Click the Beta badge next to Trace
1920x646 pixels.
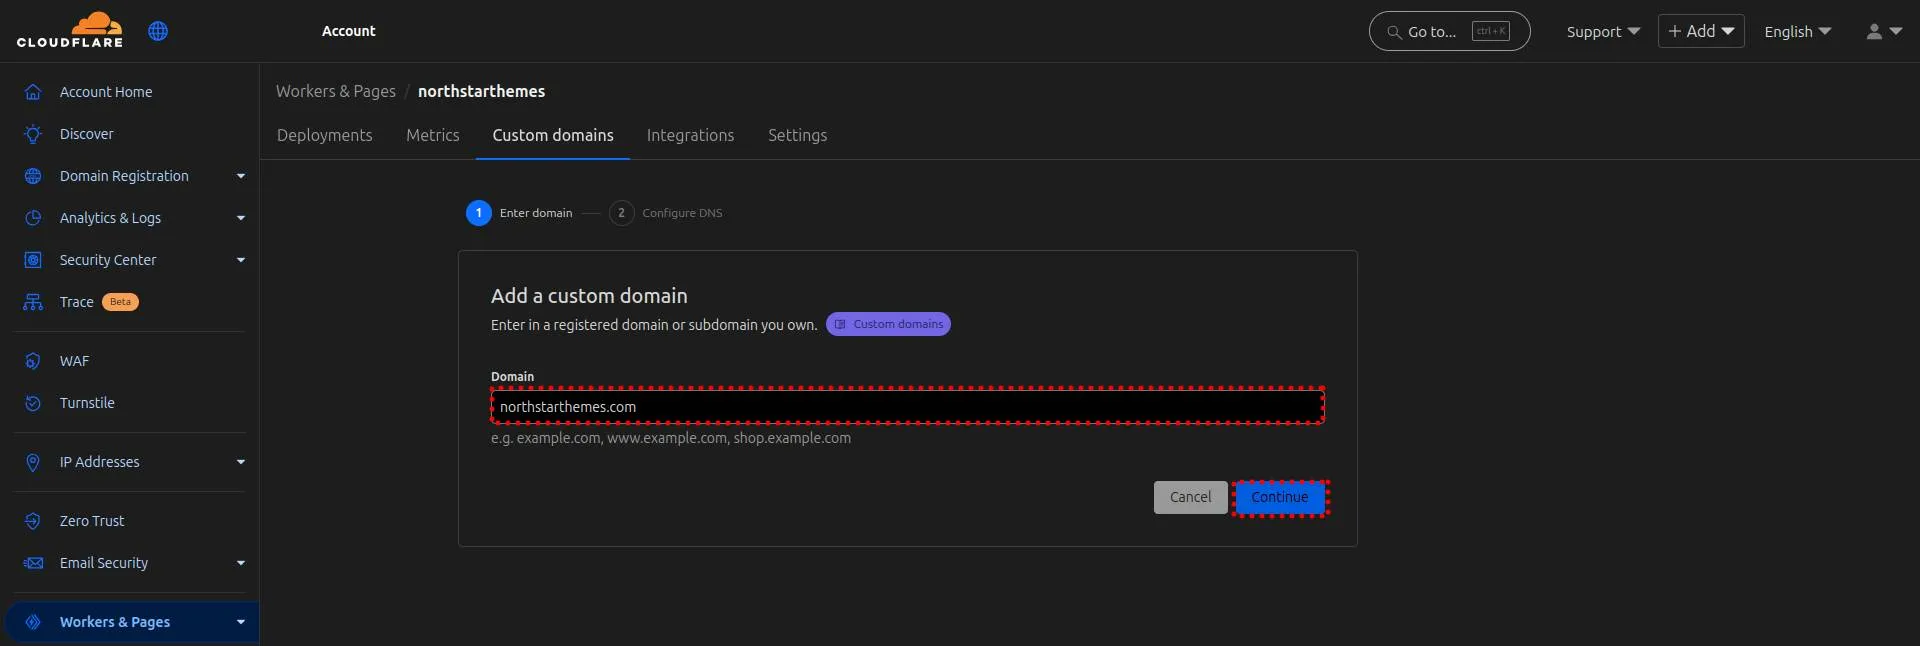click(x=120, y=302)
